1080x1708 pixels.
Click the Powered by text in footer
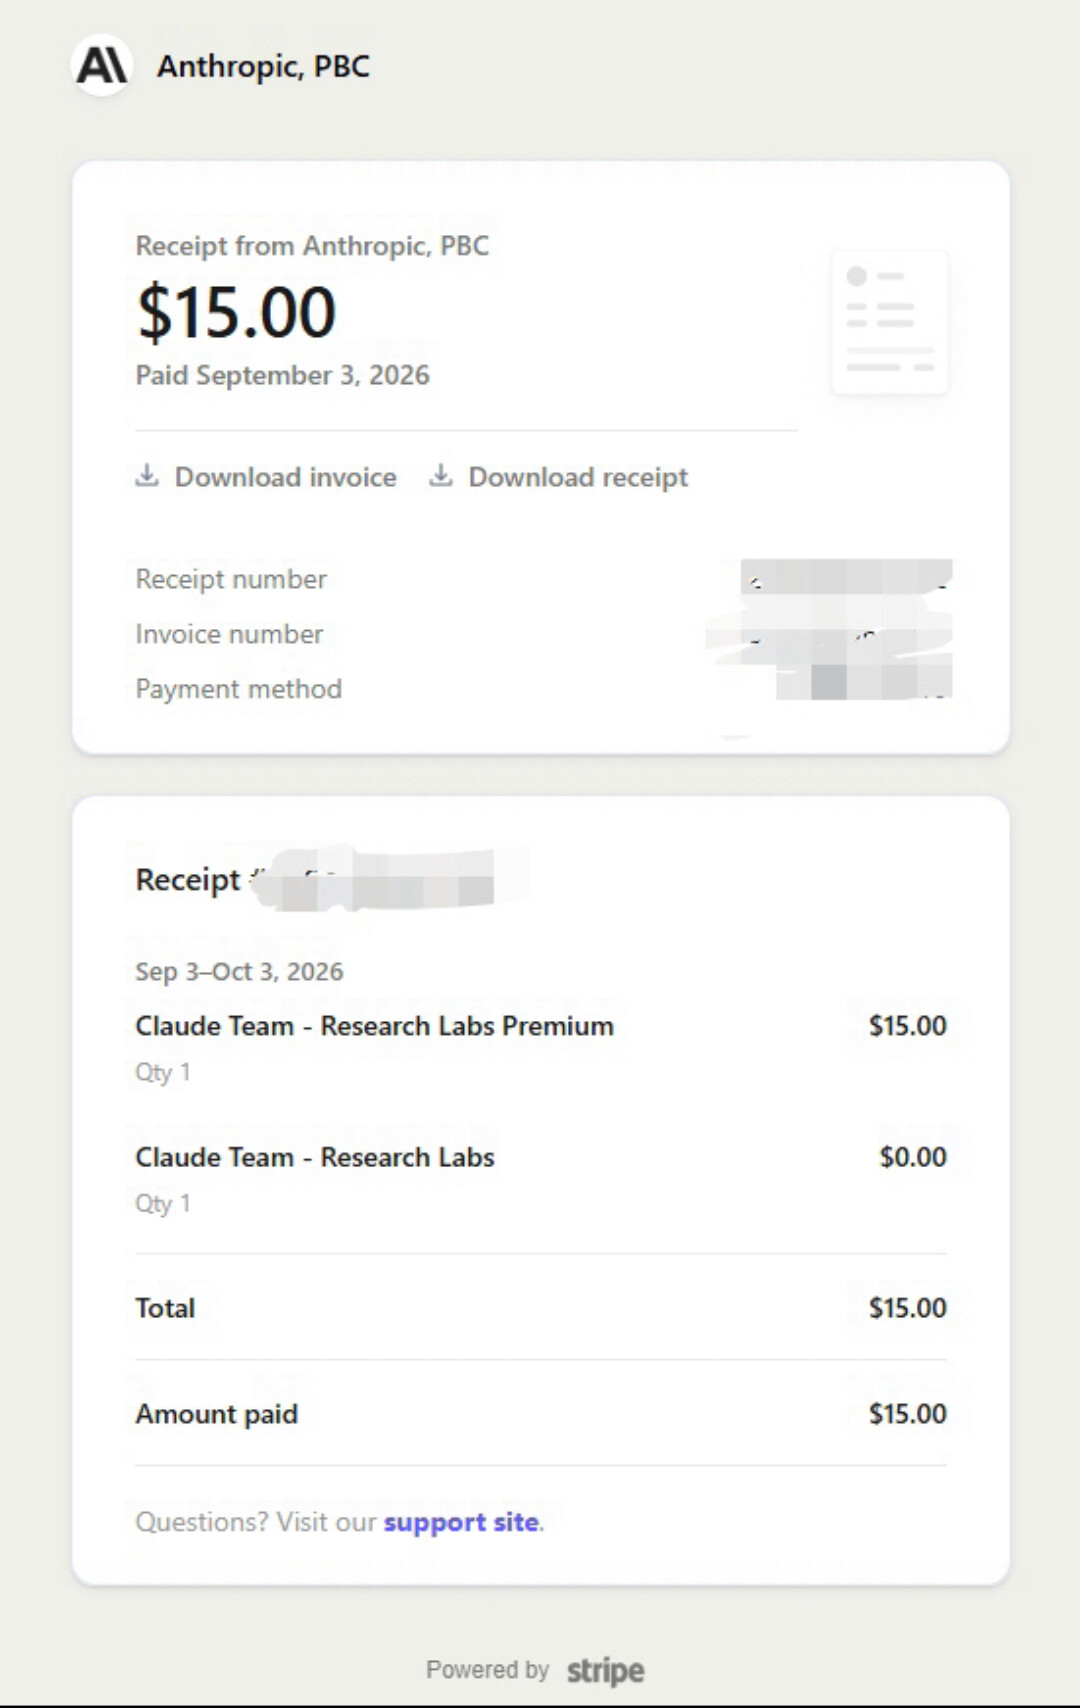coord(488,1670)
